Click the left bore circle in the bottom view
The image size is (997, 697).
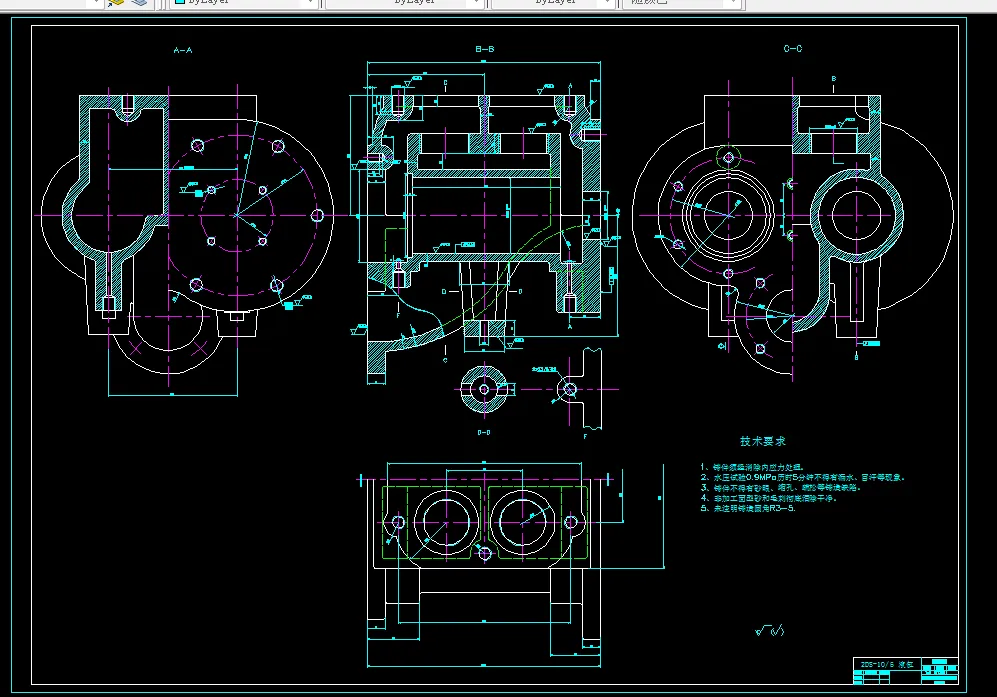[x=446, y=522]
